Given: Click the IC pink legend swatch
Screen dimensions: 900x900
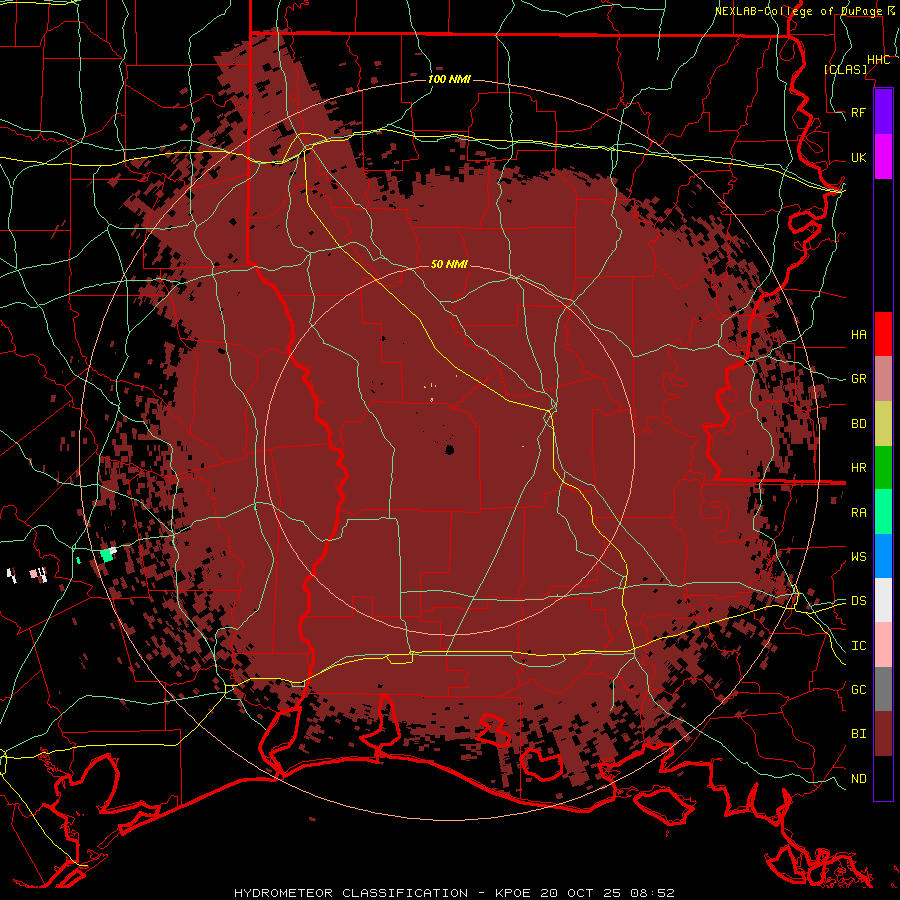Looking at the screenshot, I should click(883, 645).
